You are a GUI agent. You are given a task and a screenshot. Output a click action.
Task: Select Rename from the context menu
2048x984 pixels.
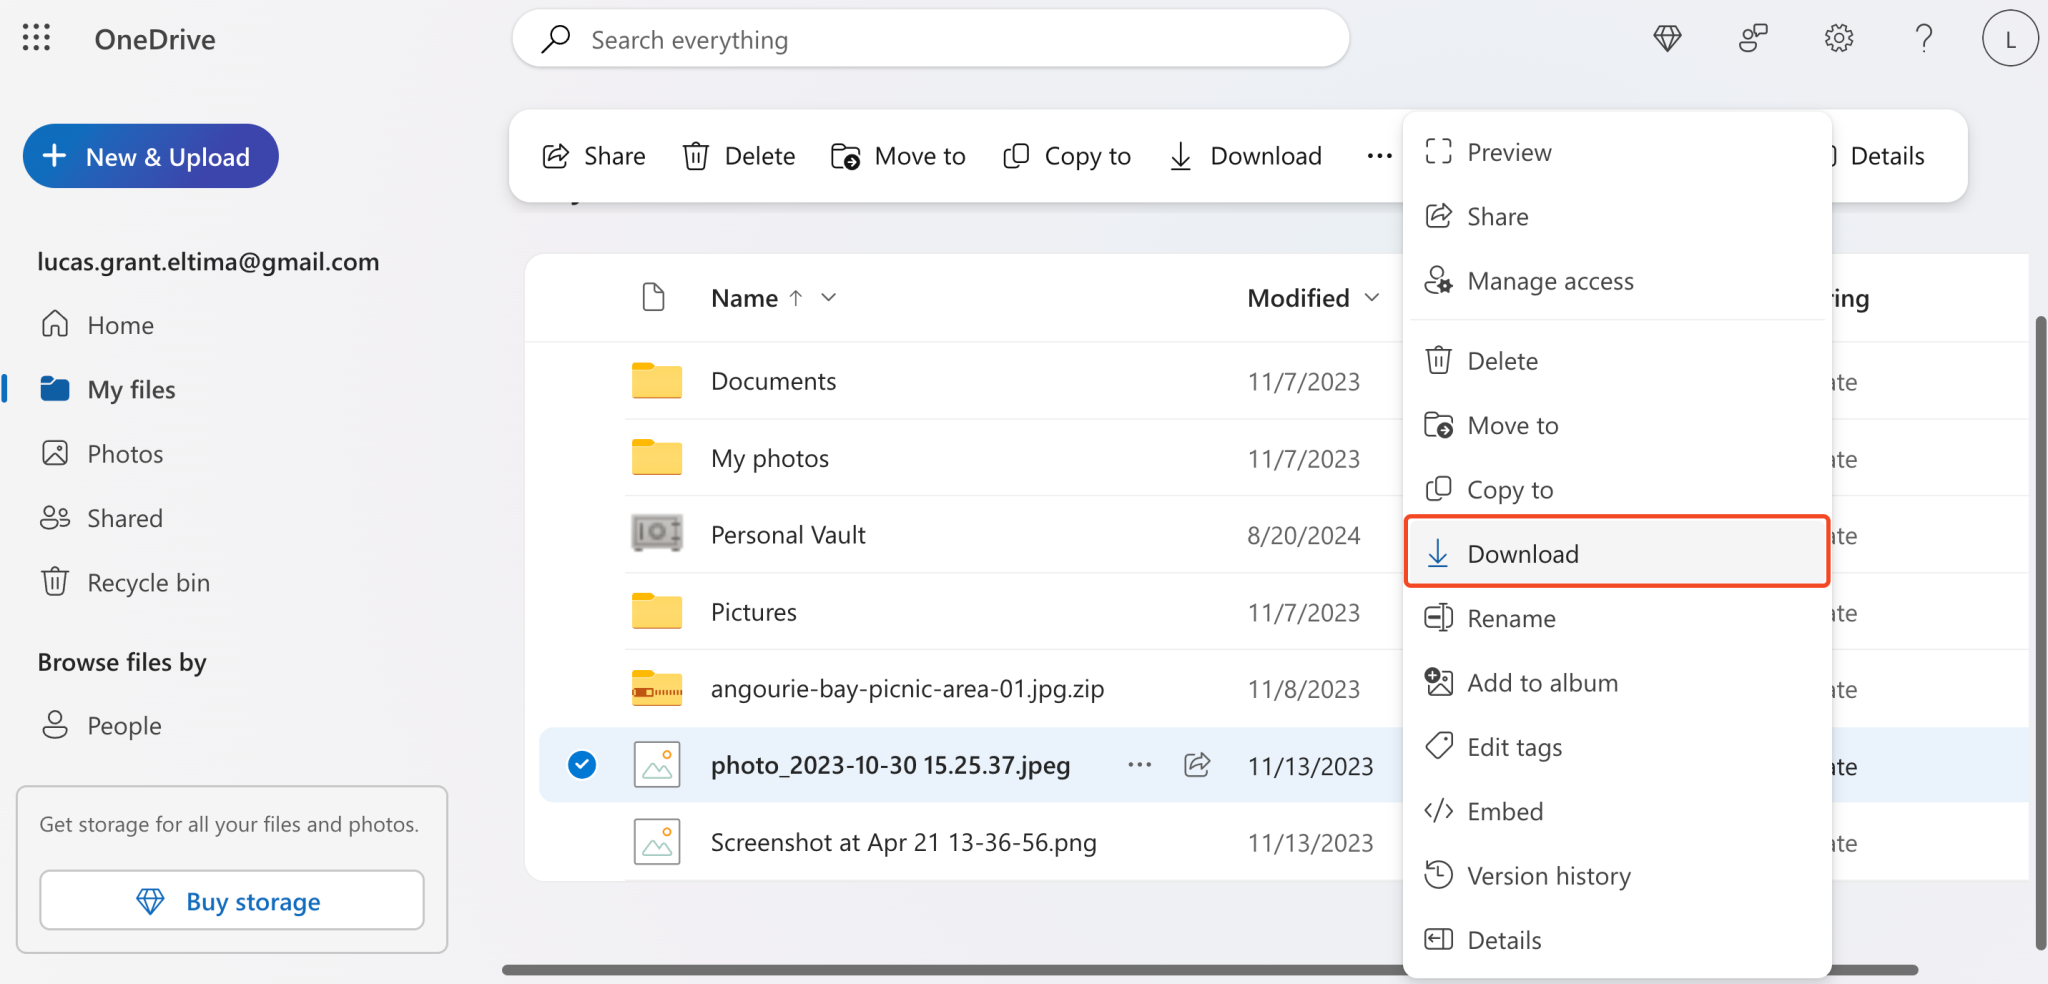click(1617, 618)
